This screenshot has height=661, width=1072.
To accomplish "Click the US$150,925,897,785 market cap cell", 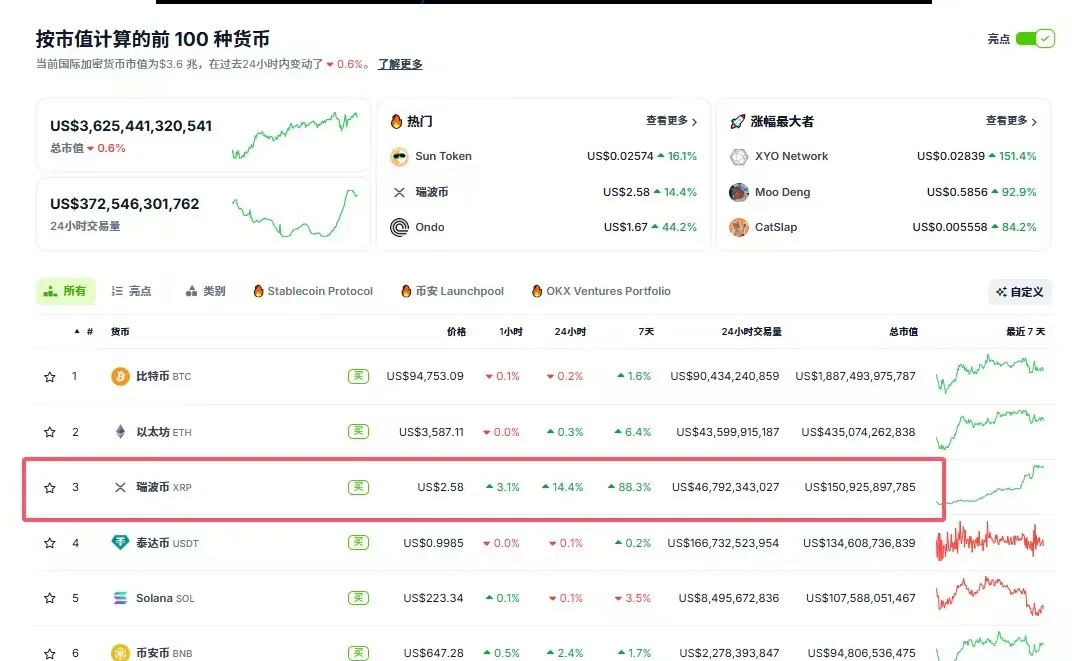I will click(x=859, y=487).
